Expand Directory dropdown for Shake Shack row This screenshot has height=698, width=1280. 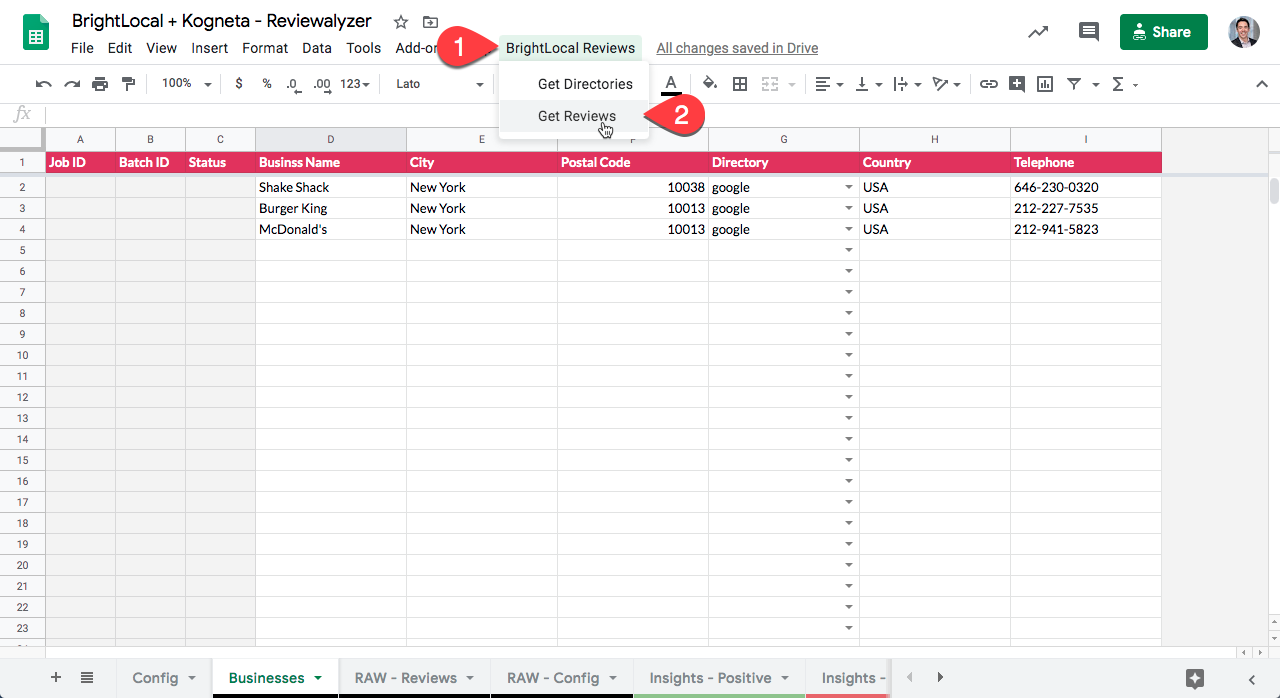[x=849, y=187]
